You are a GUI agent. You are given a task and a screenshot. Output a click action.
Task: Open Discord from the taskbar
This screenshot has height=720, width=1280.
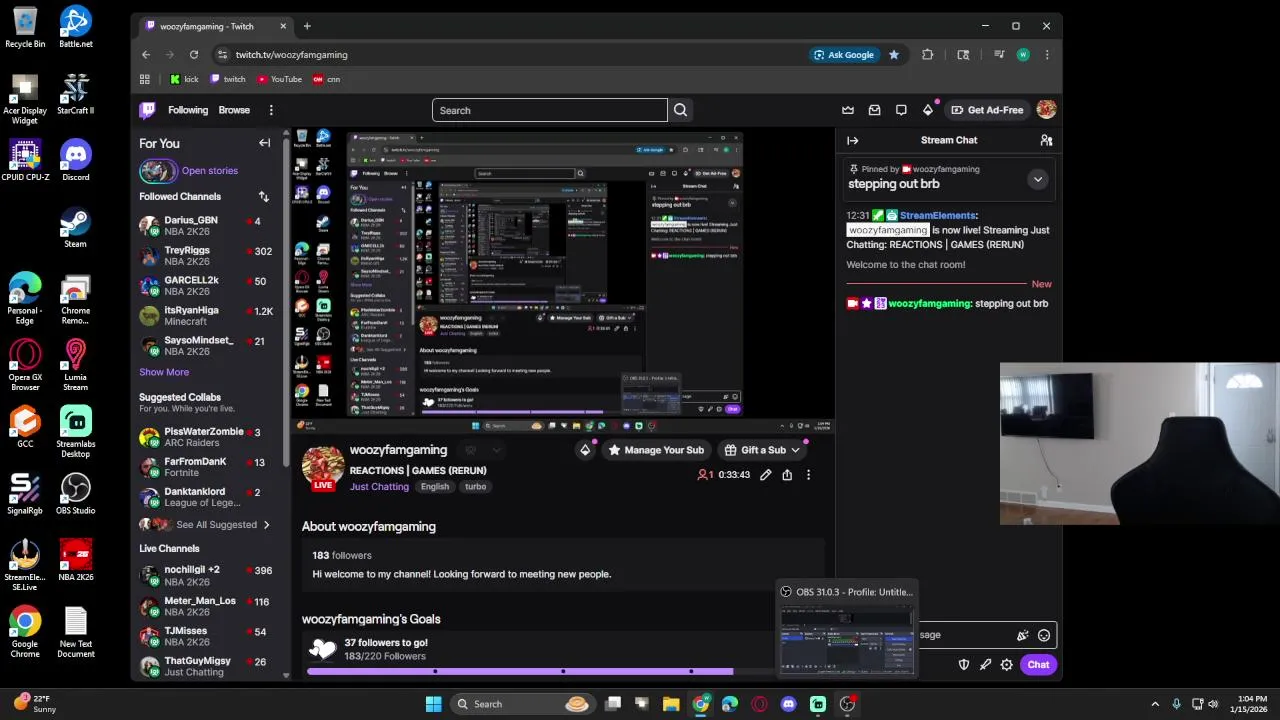(788, 704)
